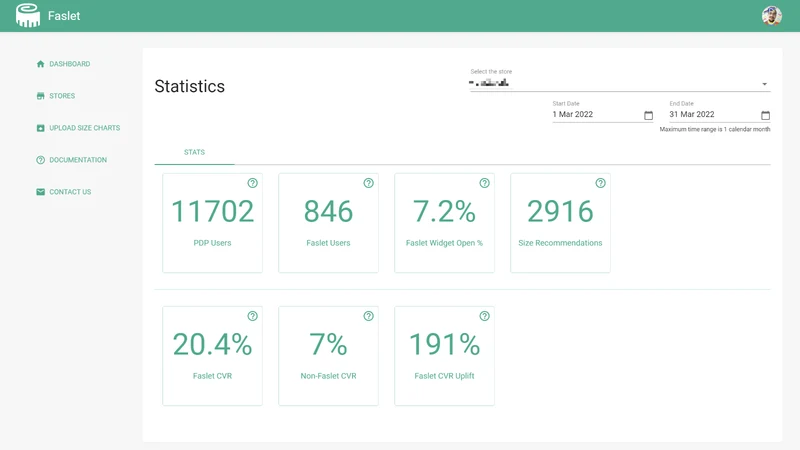Click the Documentation help icon
This screenshot has height=450, width=800.
[40, 160]
